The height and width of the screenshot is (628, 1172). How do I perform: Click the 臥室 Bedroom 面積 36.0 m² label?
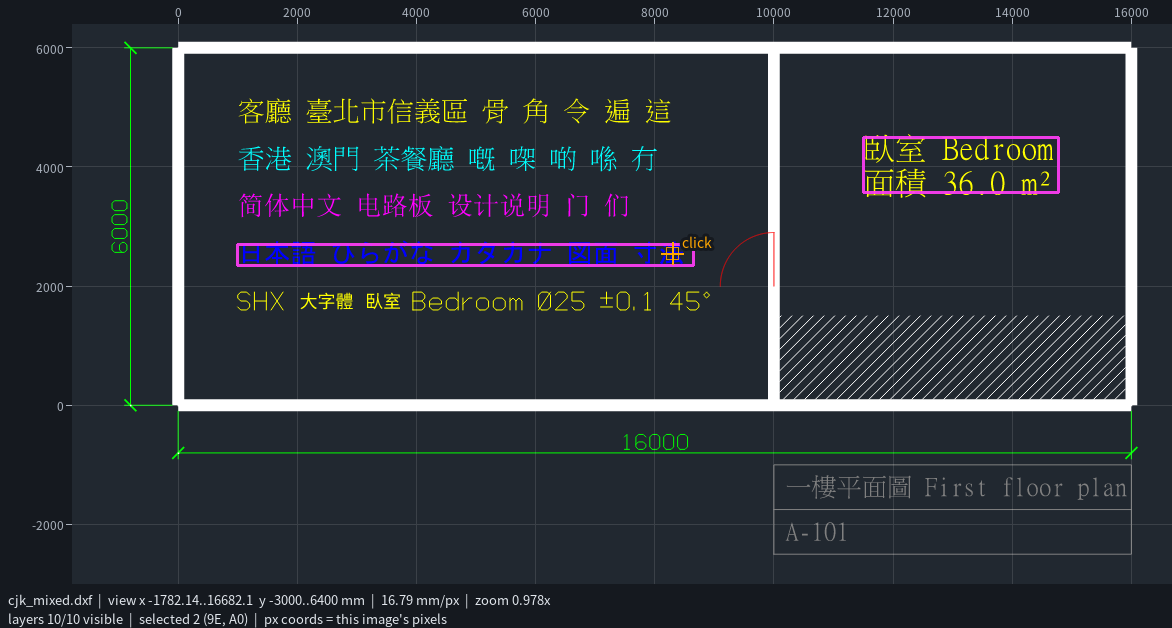[960, 165]
